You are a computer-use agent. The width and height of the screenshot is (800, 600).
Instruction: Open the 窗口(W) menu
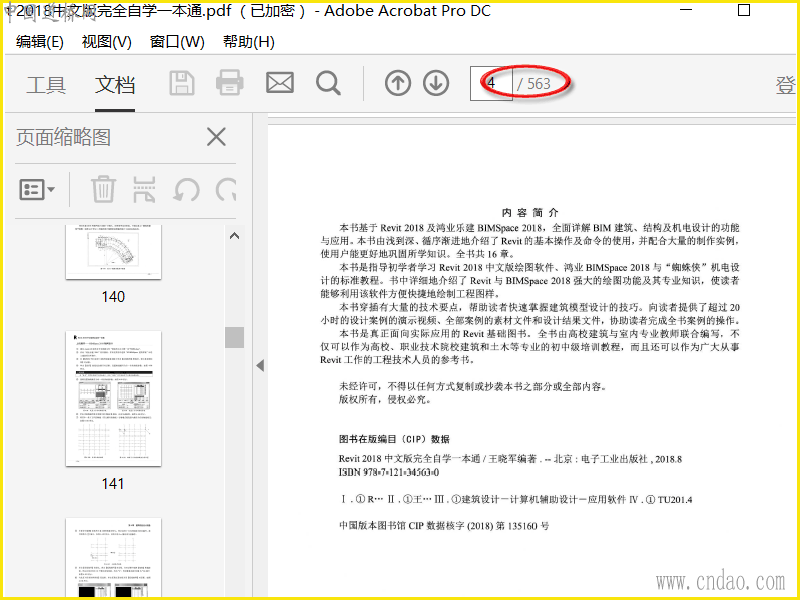tap(177, 41)
